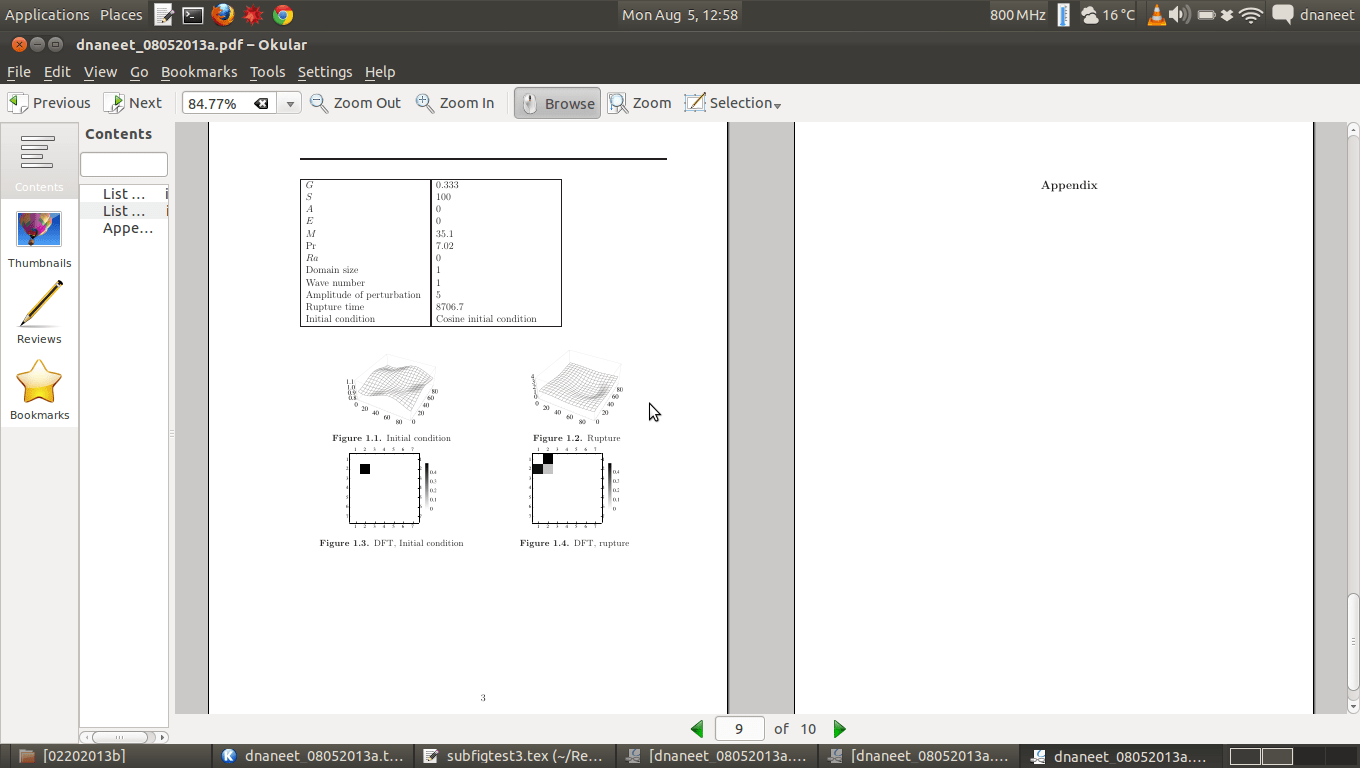Open the Bookmarks menu
This screenshot has width=1360, height=768.
point(199,72)
